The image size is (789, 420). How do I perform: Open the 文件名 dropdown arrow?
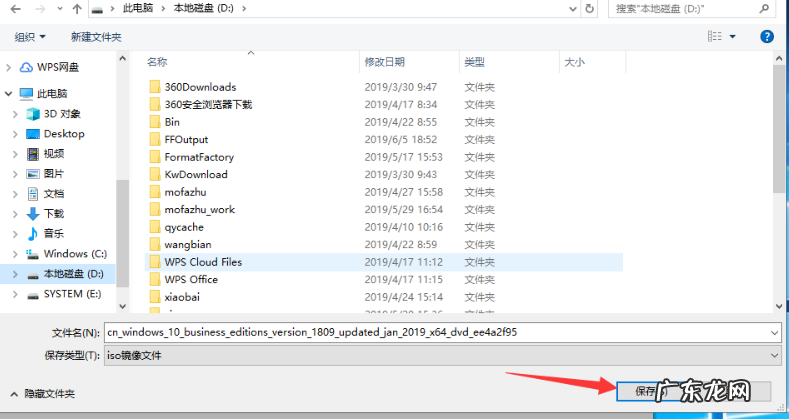click(775, 332)
